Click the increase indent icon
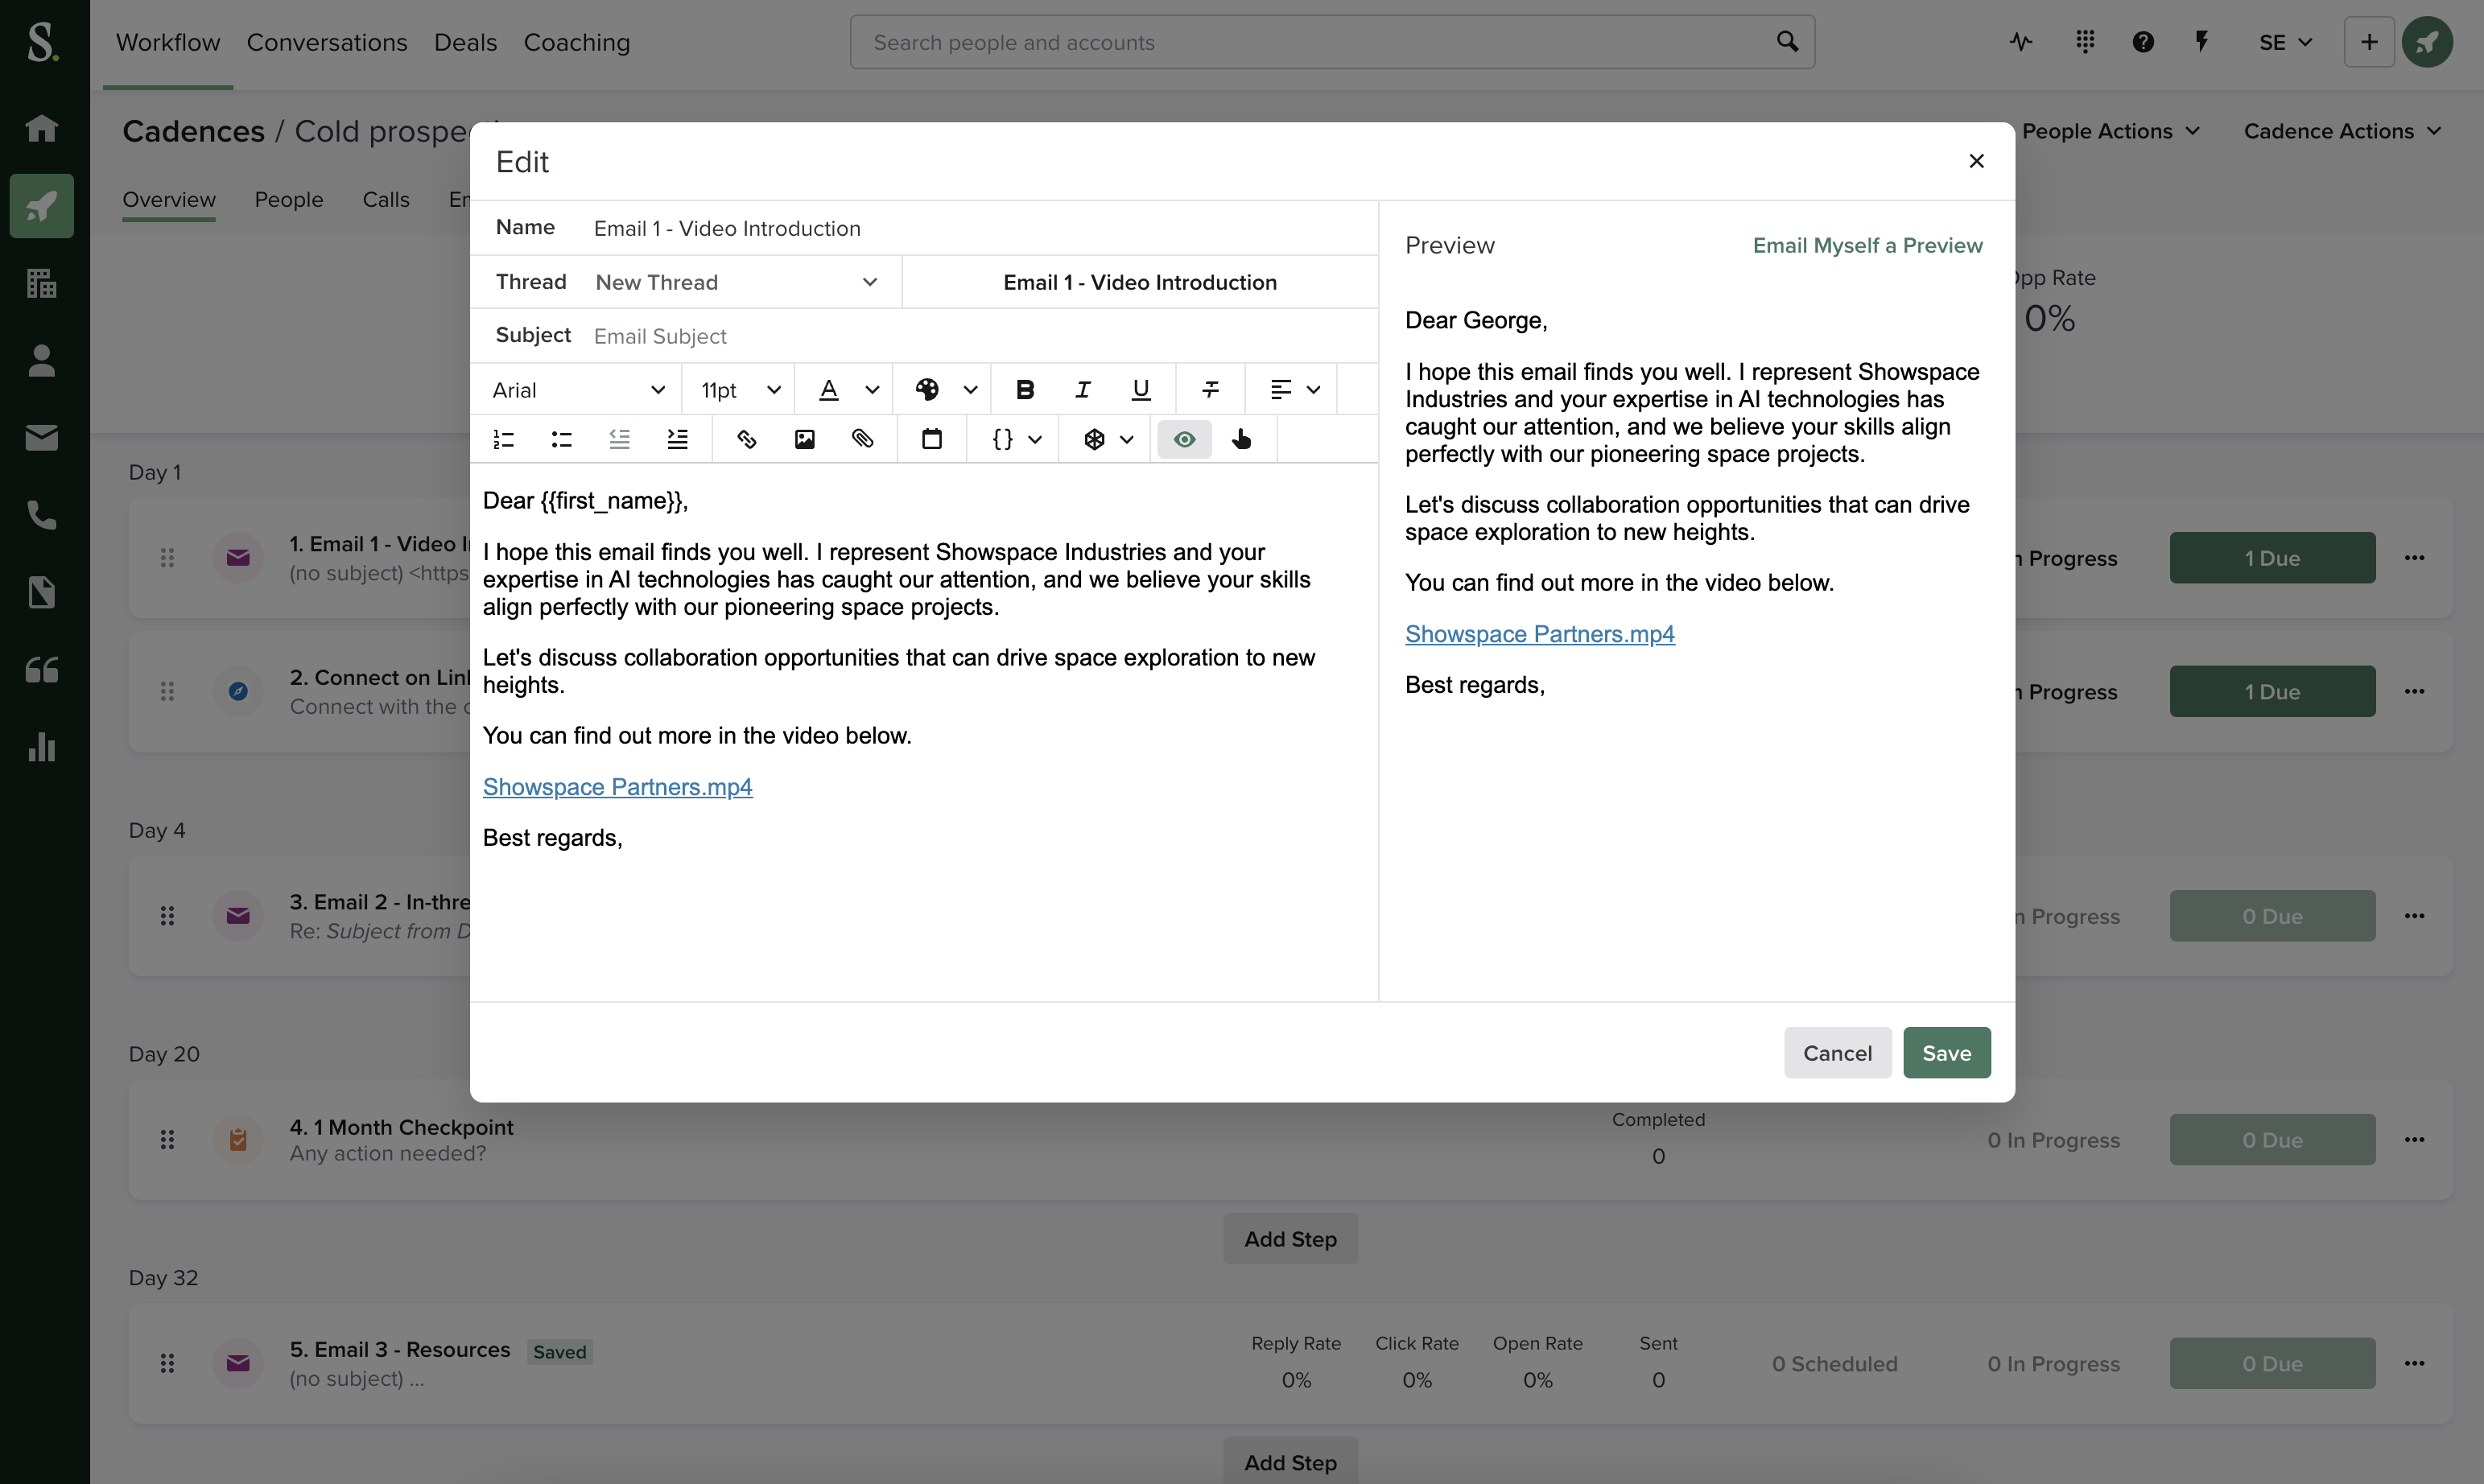Image resolution: width=2484 pixels, height=1484 pixels. click(677, 439)
